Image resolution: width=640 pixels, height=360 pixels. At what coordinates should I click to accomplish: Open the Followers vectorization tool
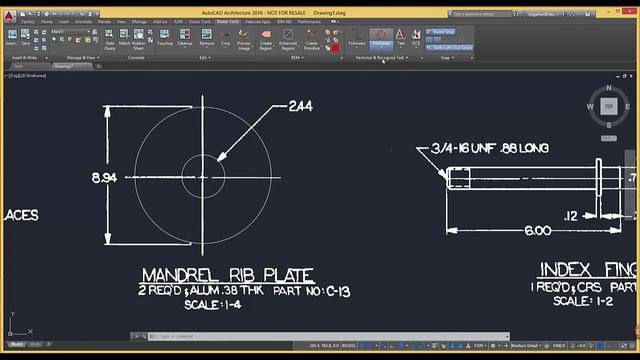[357, 38]
